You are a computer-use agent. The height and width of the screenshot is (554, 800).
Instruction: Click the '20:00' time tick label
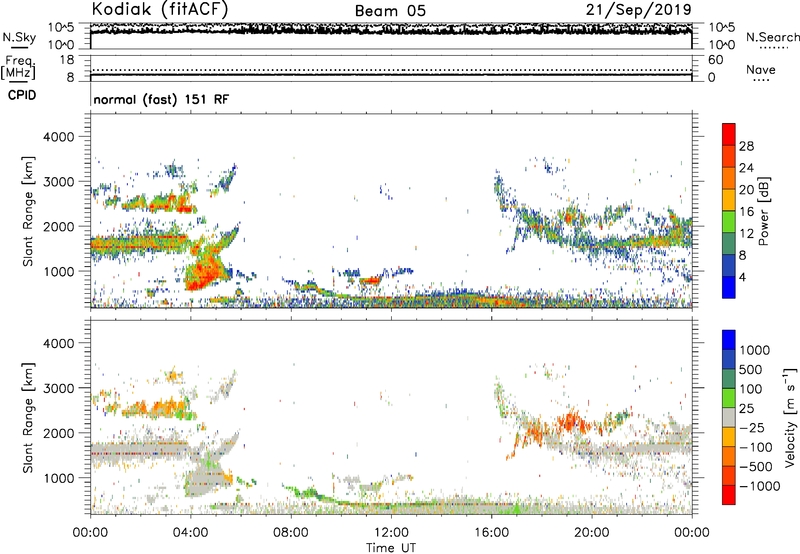(592, 533)
